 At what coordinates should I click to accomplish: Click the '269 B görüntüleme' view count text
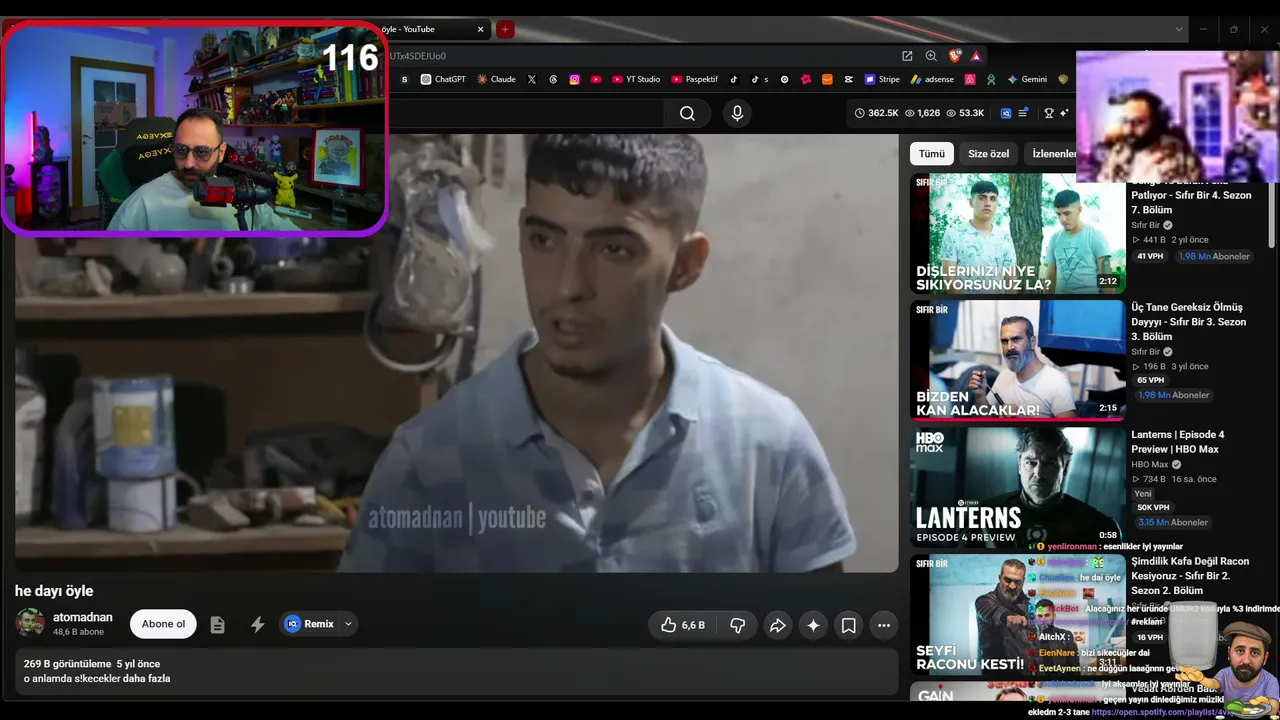click(x=68, y=664)
